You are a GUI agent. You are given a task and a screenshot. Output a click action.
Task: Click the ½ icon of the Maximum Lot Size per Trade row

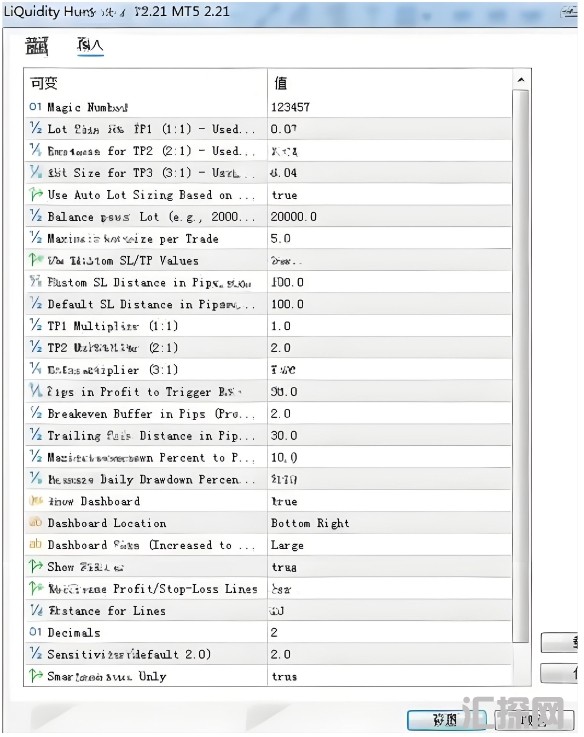click(x=36, y=238)
